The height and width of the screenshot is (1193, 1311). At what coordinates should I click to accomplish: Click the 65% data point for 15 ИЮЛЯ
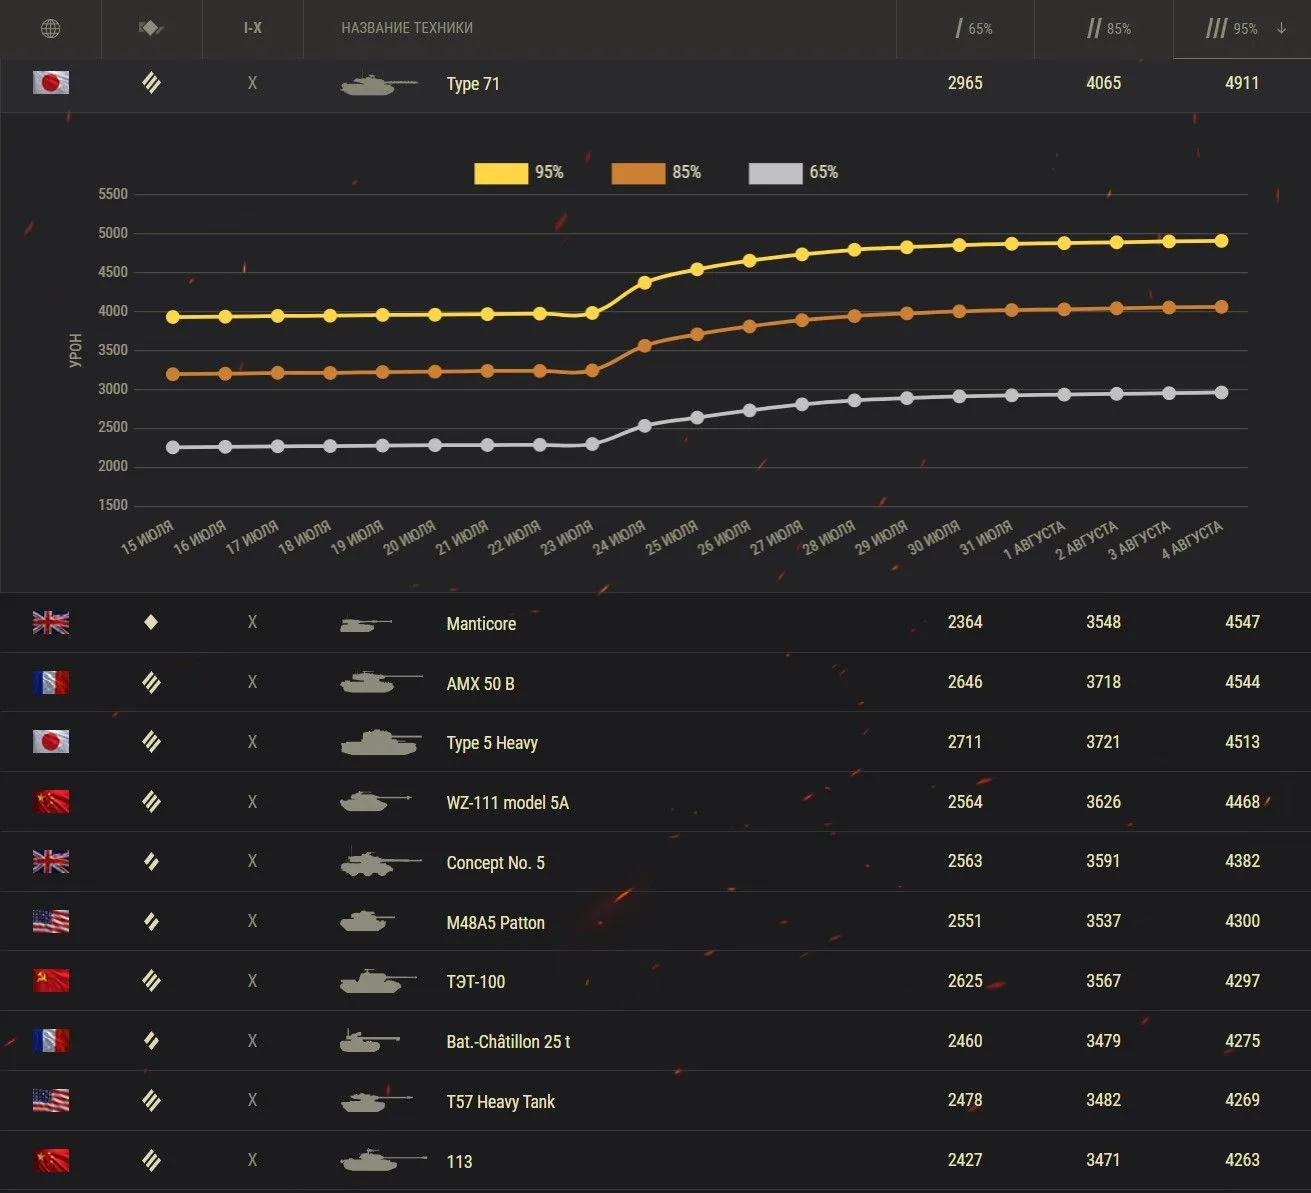173,447
